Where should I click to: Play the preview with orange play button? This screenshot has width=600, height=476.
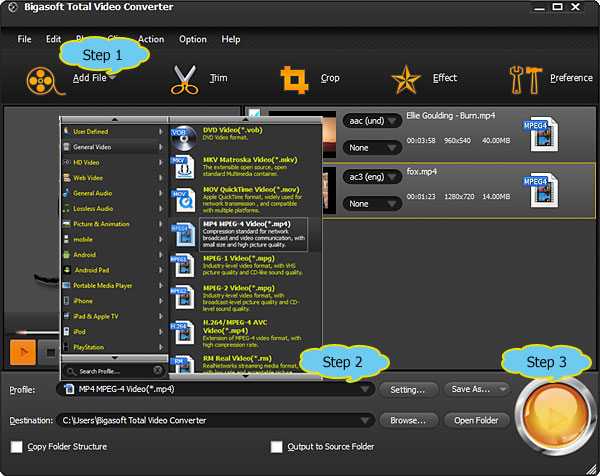23,352
